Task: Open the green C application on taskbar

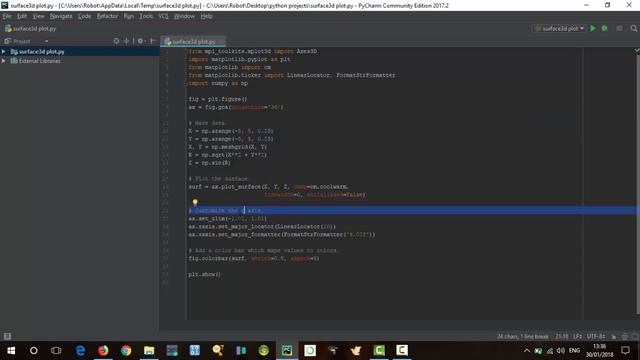Action: [379, 350]
